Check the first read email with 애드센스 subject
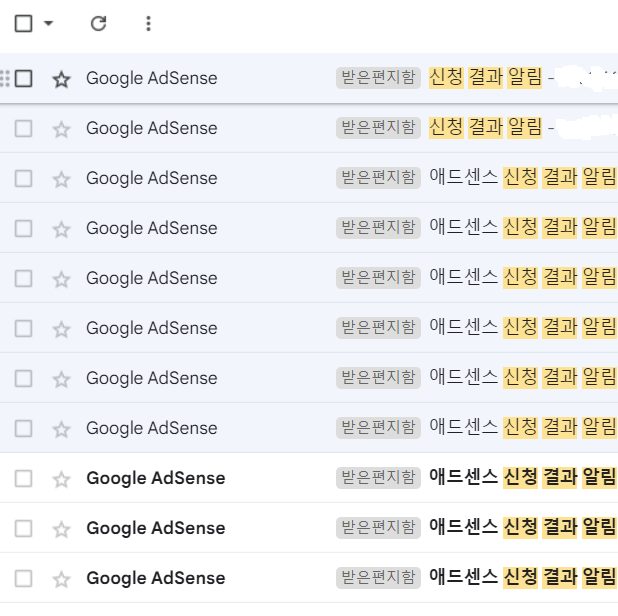618x616 pixels. click(x=23, y=178)
